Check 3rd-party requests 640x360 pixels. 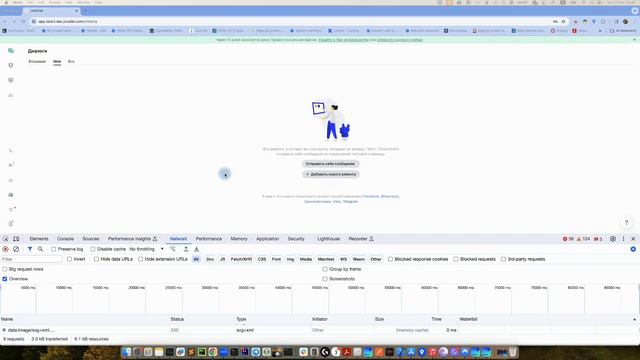[503, 259]
